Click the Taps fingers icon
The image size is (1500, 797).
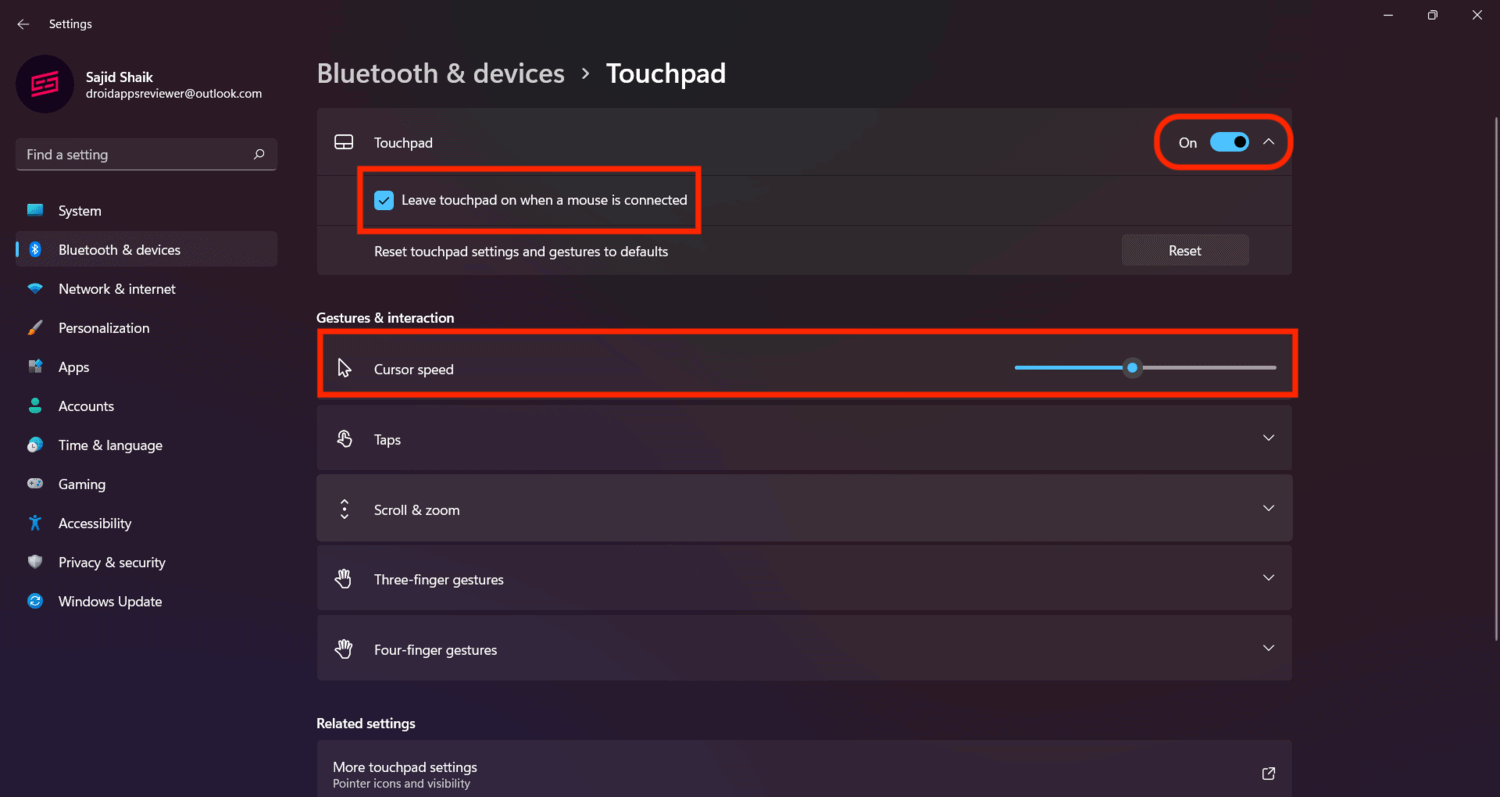click(x=344, y=438)
